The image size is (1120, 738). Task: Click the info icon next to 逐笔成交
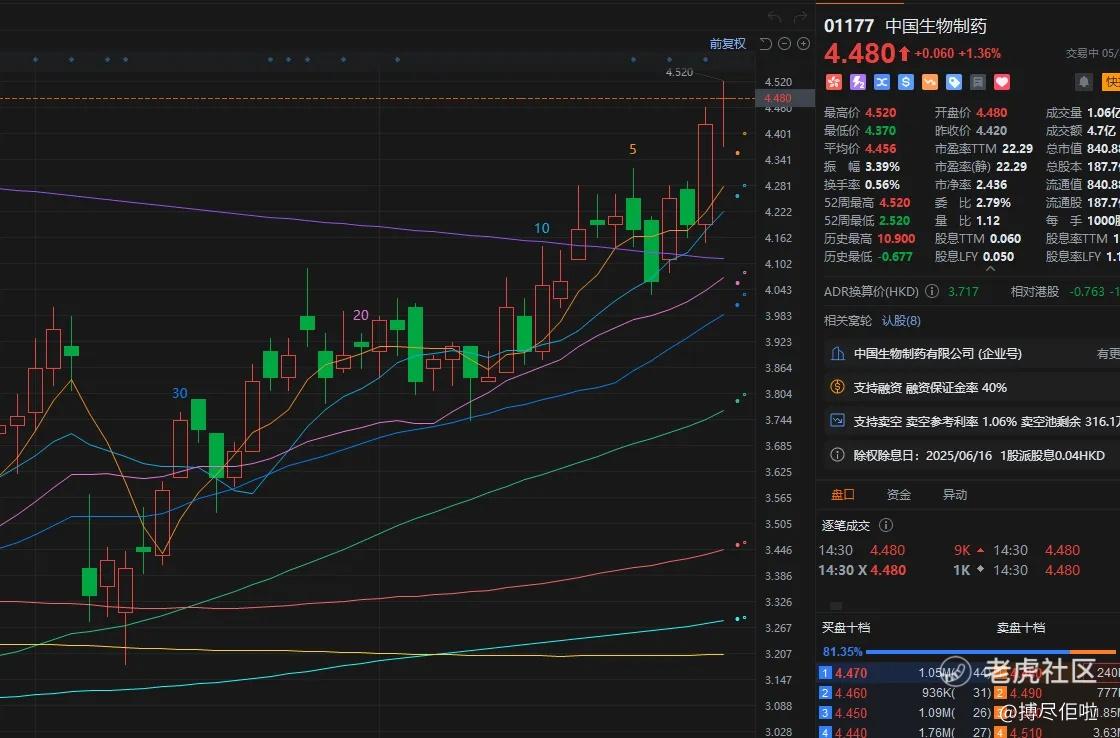pos(886,526)
